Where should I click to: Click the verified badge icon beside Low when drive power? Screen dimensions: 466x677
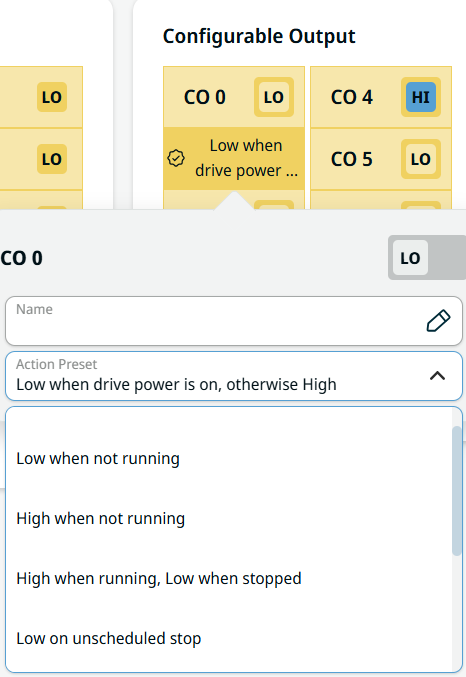pos(176,158)
